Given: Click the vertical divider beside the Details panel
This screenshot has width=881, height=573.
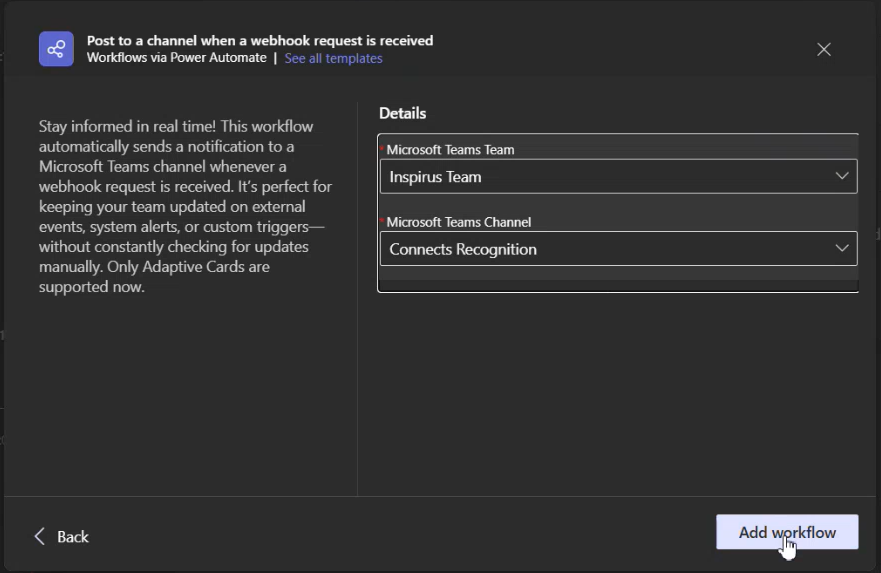Looking at the screenshot, I should (357, 299).
